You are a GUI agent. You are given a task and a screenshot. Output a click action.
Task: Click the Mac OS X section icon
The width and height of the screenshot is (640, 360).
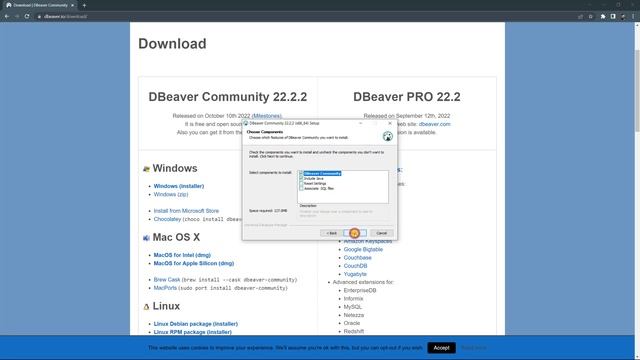(146, 238)
